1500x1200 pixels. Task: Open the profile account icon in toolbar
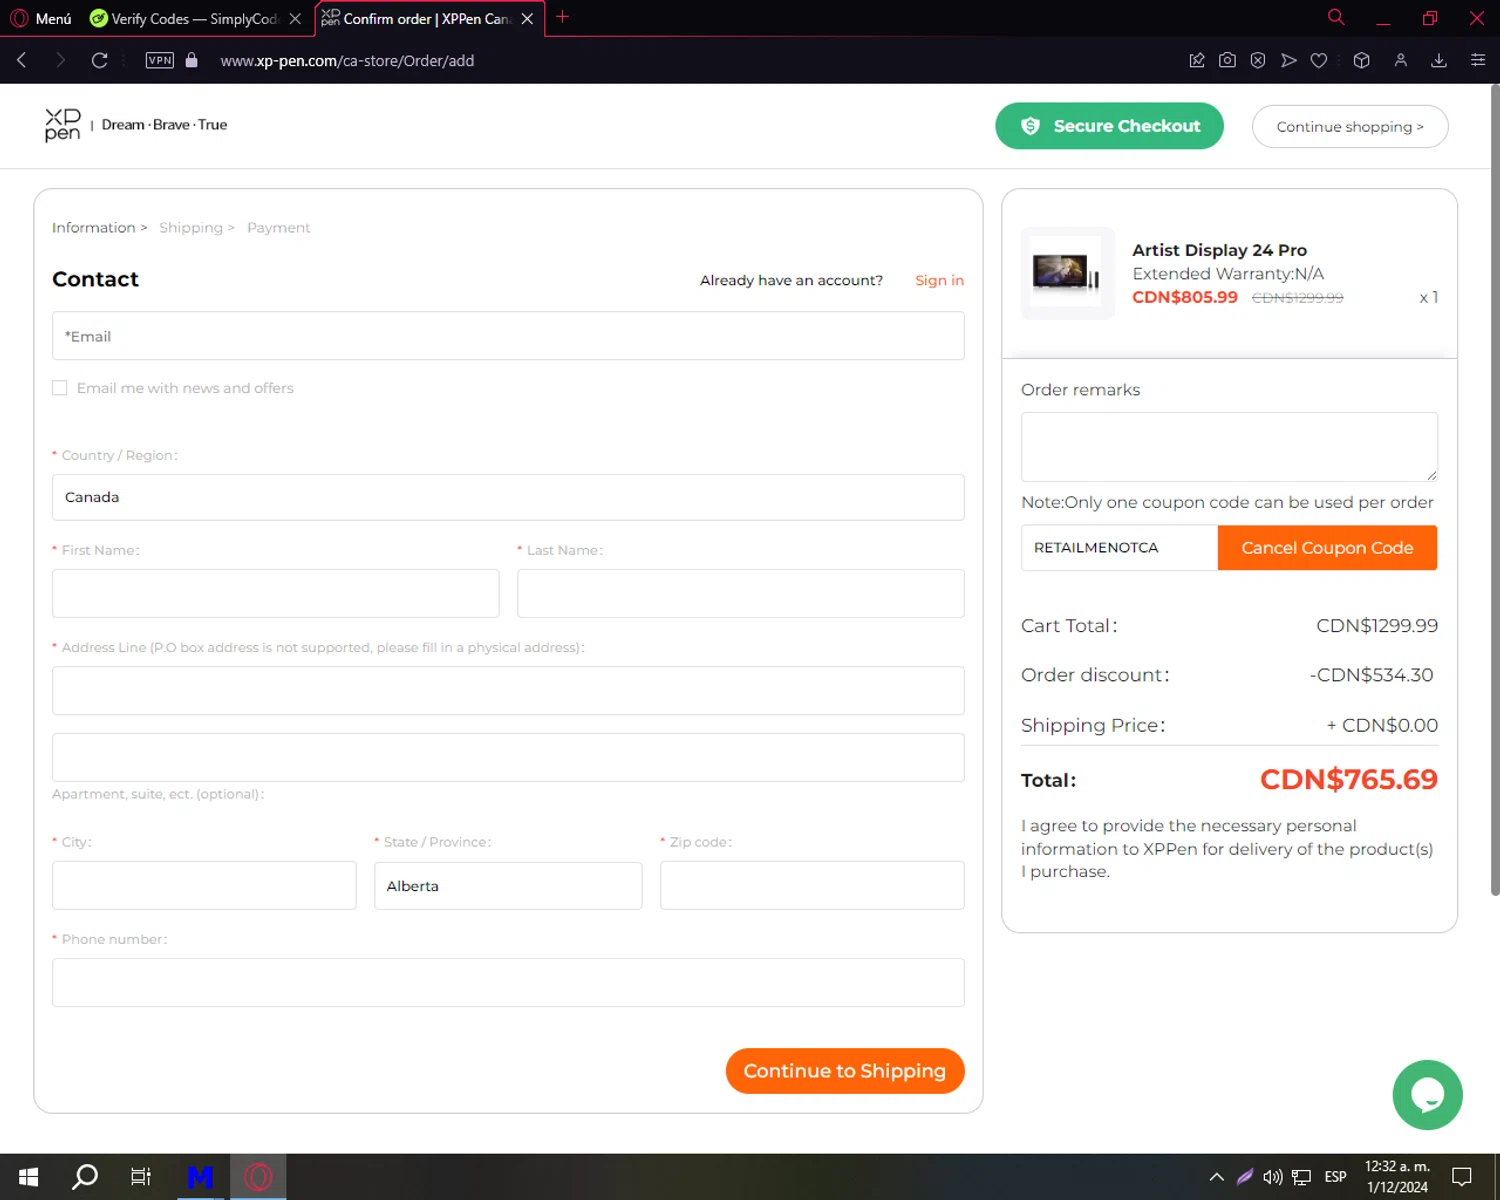click(1401, 60)
